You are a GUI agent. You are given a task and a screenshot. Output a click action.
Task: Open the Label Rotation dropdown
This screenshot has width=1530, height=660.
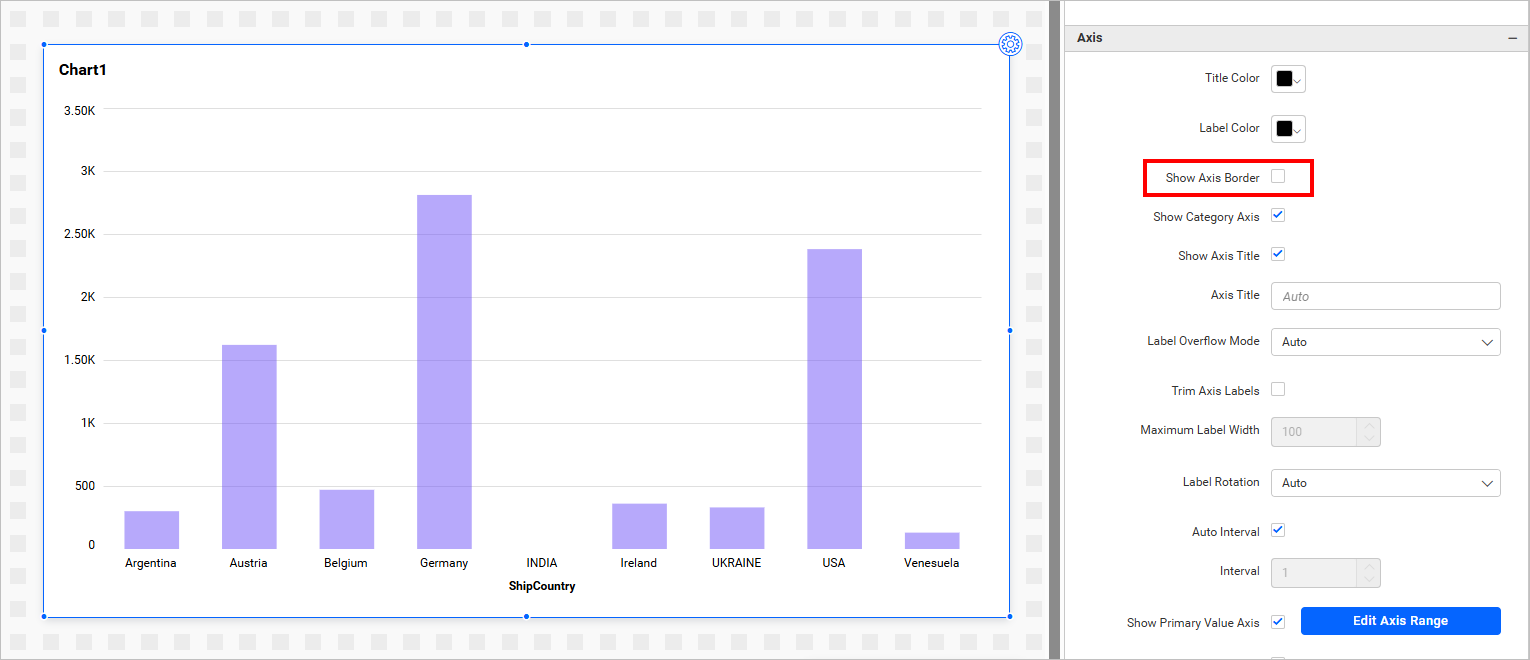(1385, 483)
